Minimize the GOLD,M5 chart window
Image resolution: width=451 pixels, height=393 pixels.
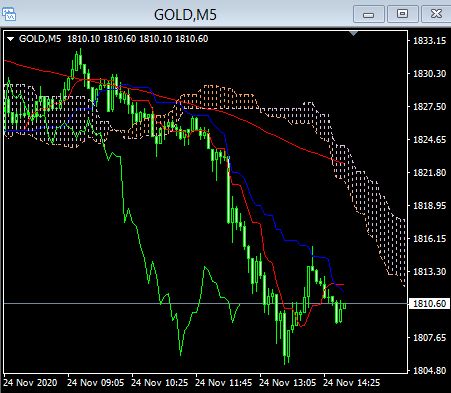click(x=369, y=14)
